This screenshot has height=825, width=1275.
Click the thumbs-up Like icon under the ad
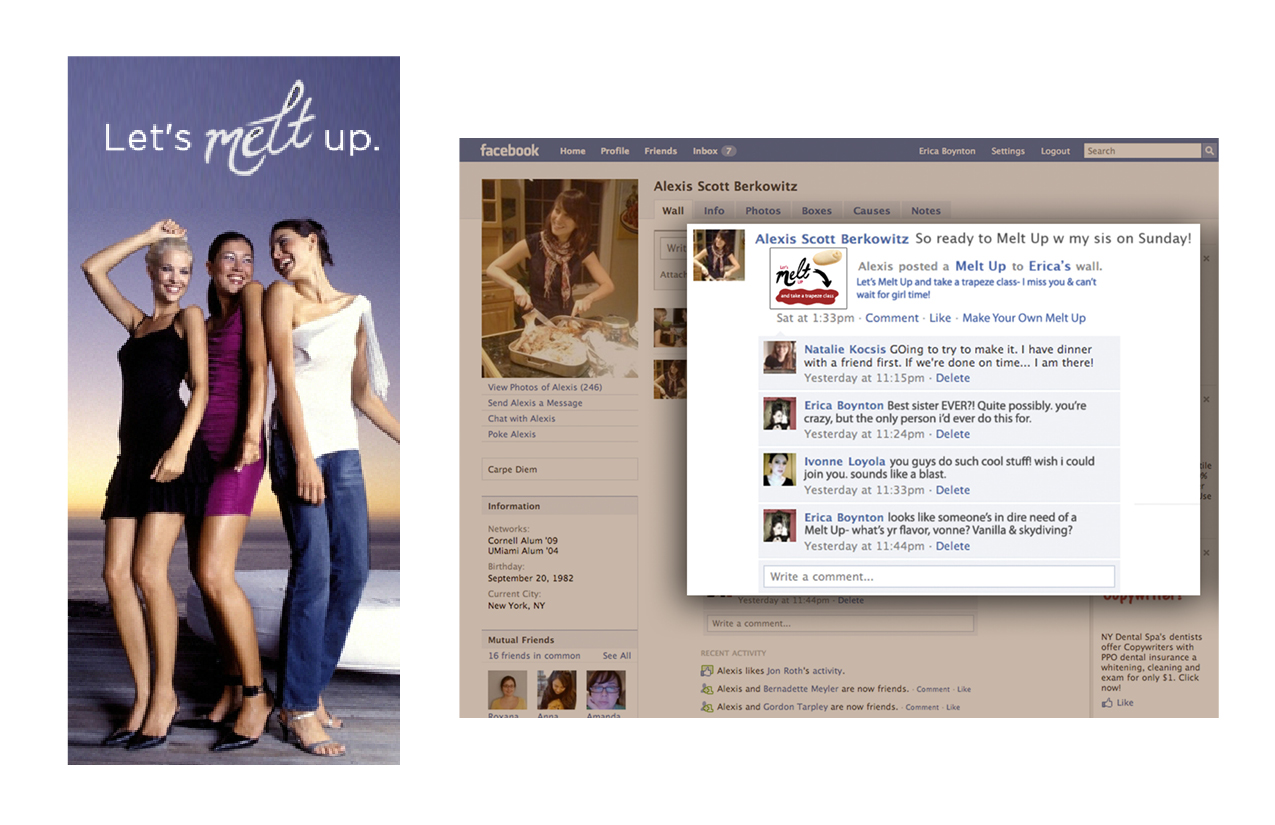tap(1107, 703)
